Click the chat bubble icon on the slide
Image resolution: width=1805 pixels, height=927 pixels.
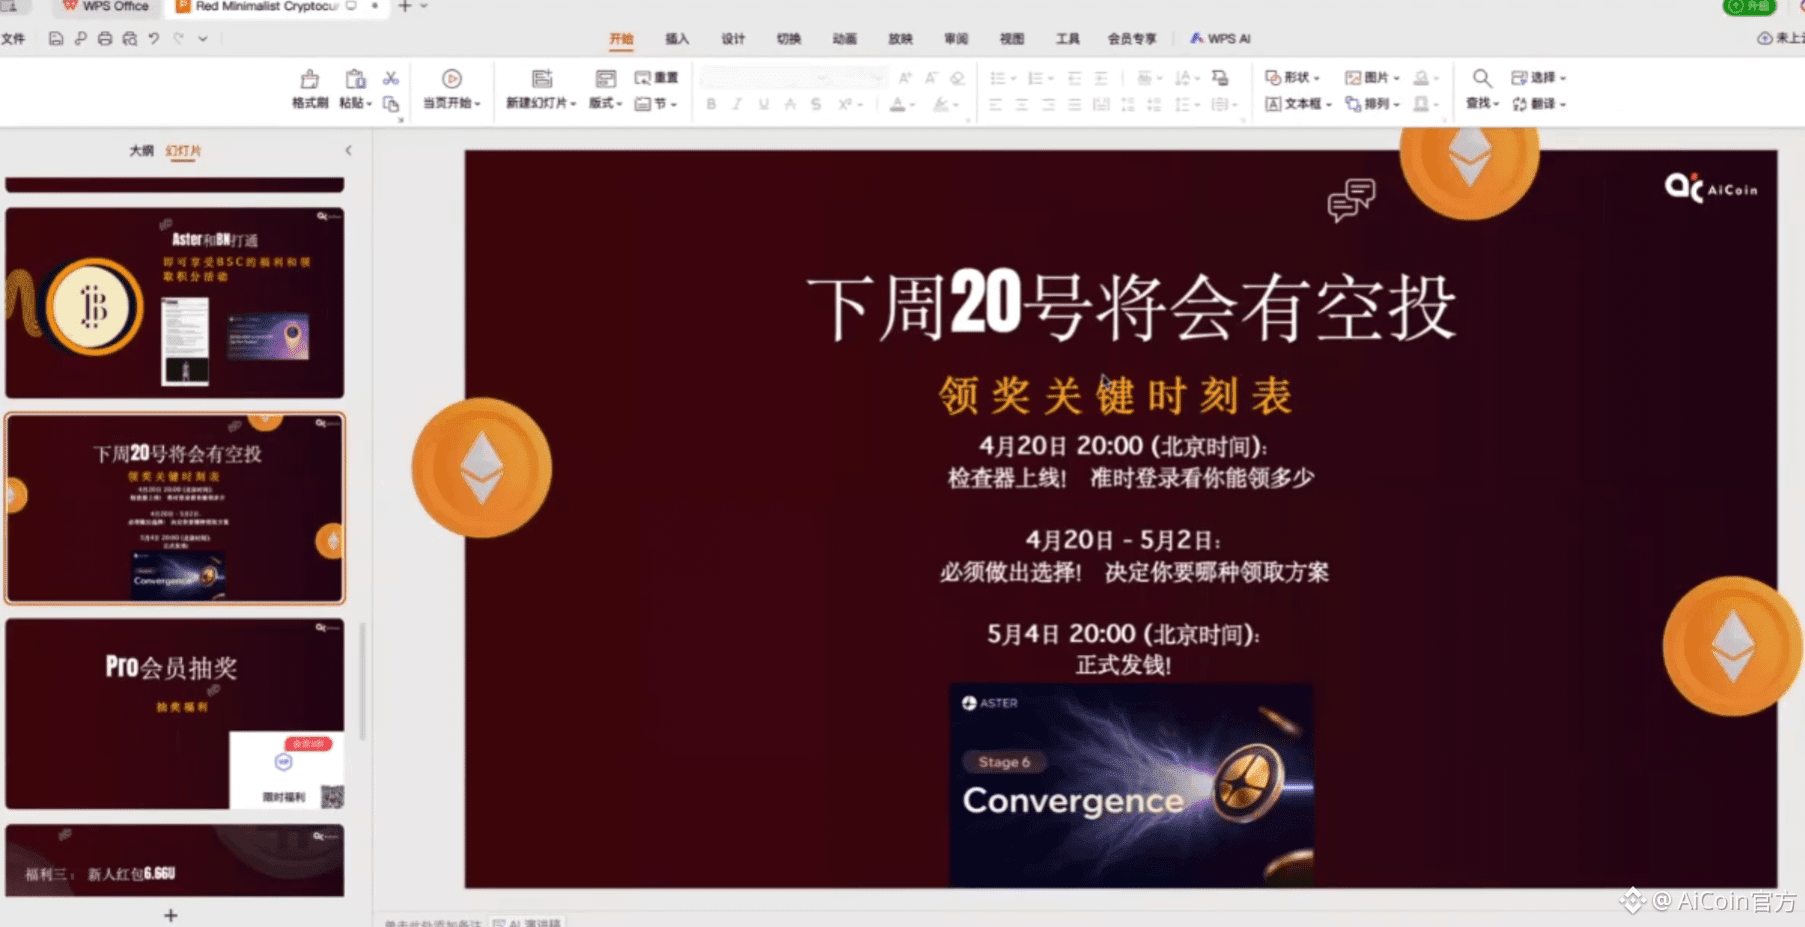[x=1351, y=200]
